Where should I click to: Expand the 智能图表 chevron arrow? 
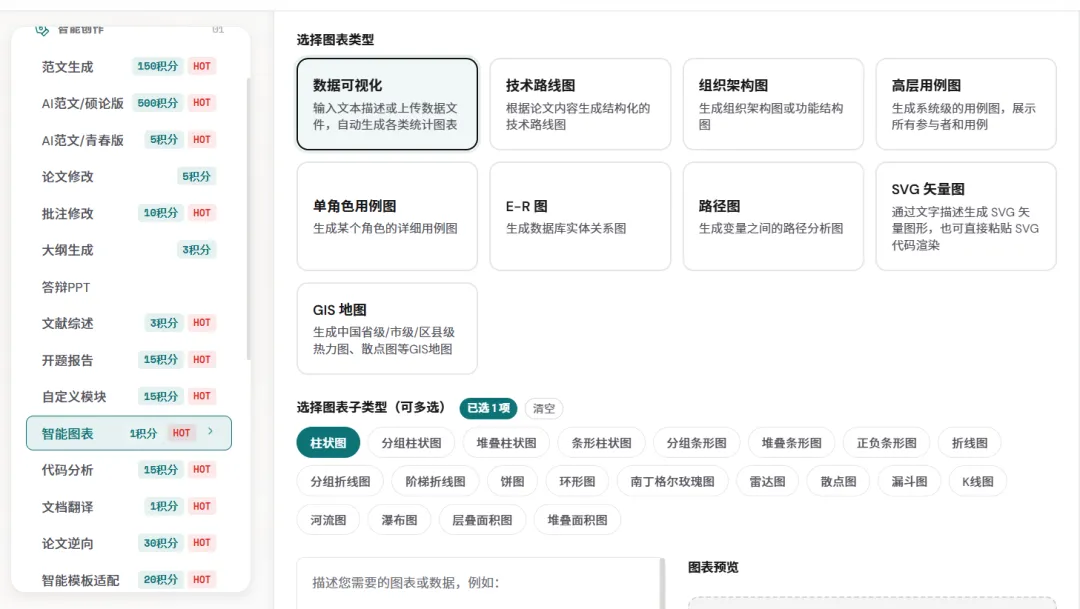[x=211, y=432]
